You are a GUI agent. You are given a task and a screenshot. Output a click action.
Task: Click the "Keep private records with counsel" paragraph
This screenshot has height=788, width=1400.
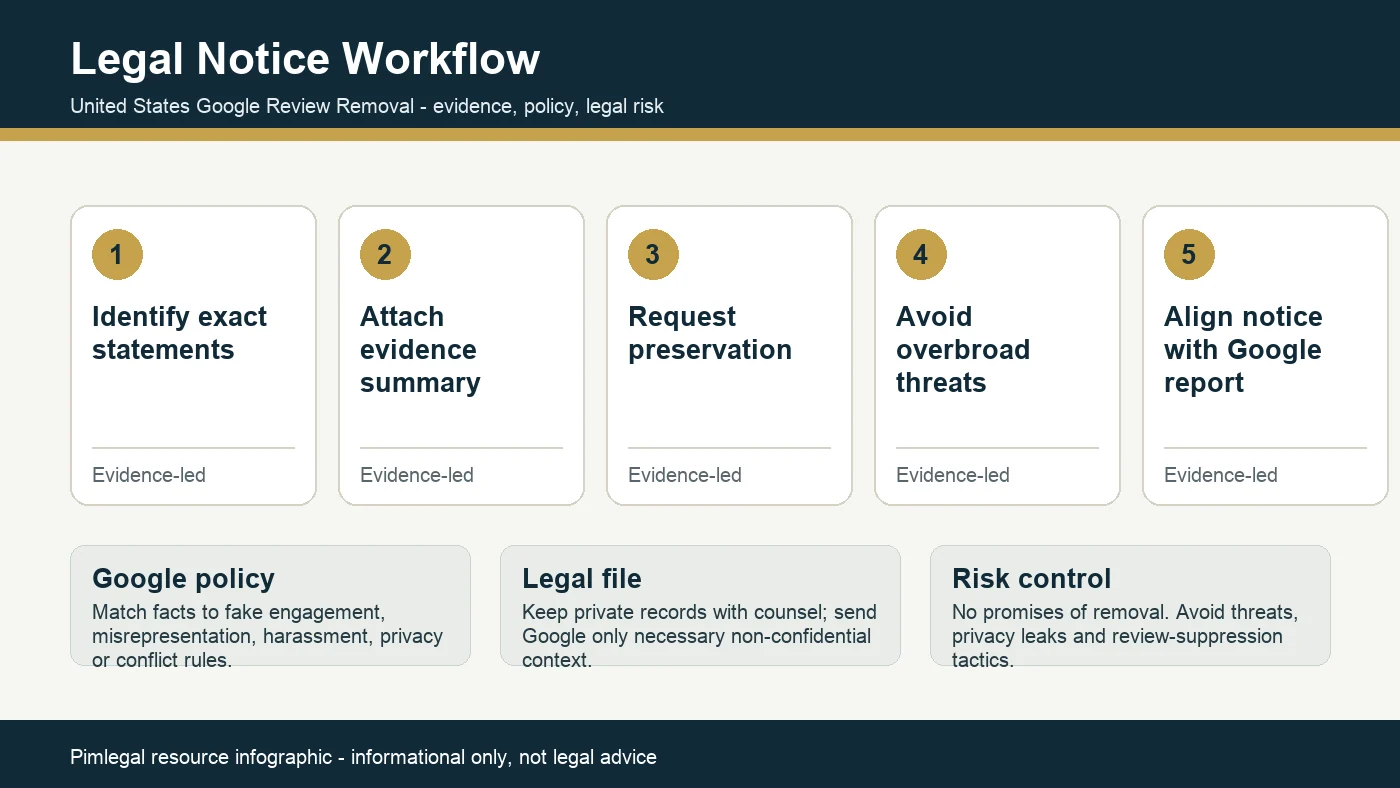[699, 636]
